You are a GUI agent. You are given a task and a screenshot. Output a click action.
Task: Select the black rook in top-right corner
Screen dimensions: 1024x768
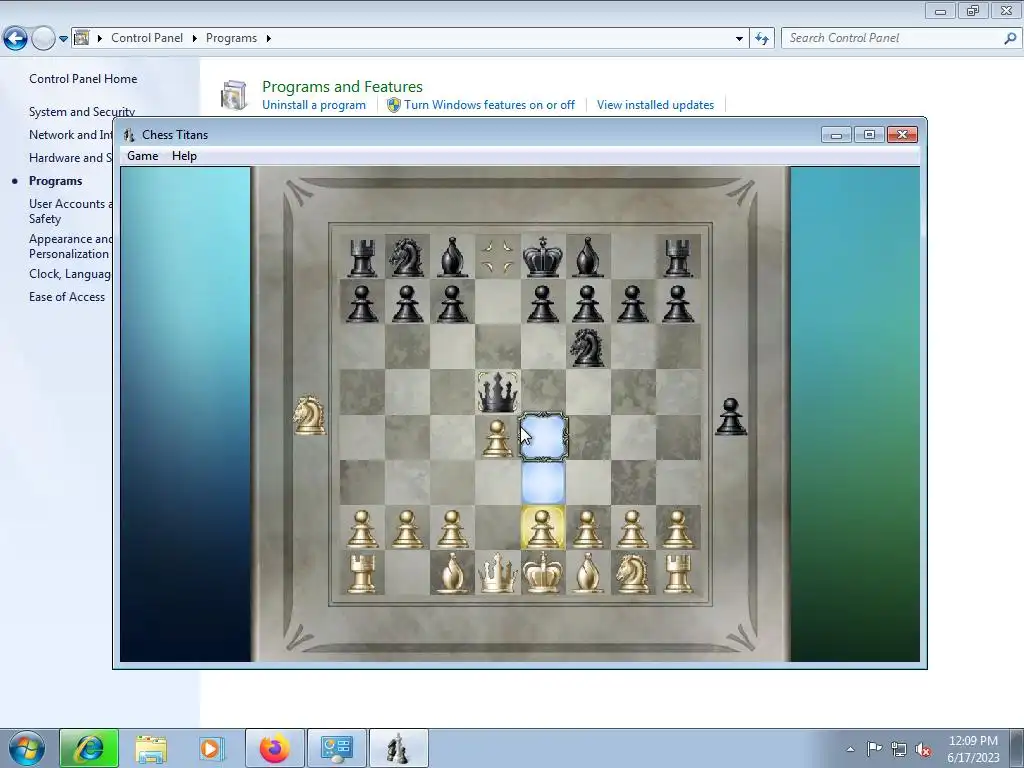pyautogui.click(x=678, y=257)
